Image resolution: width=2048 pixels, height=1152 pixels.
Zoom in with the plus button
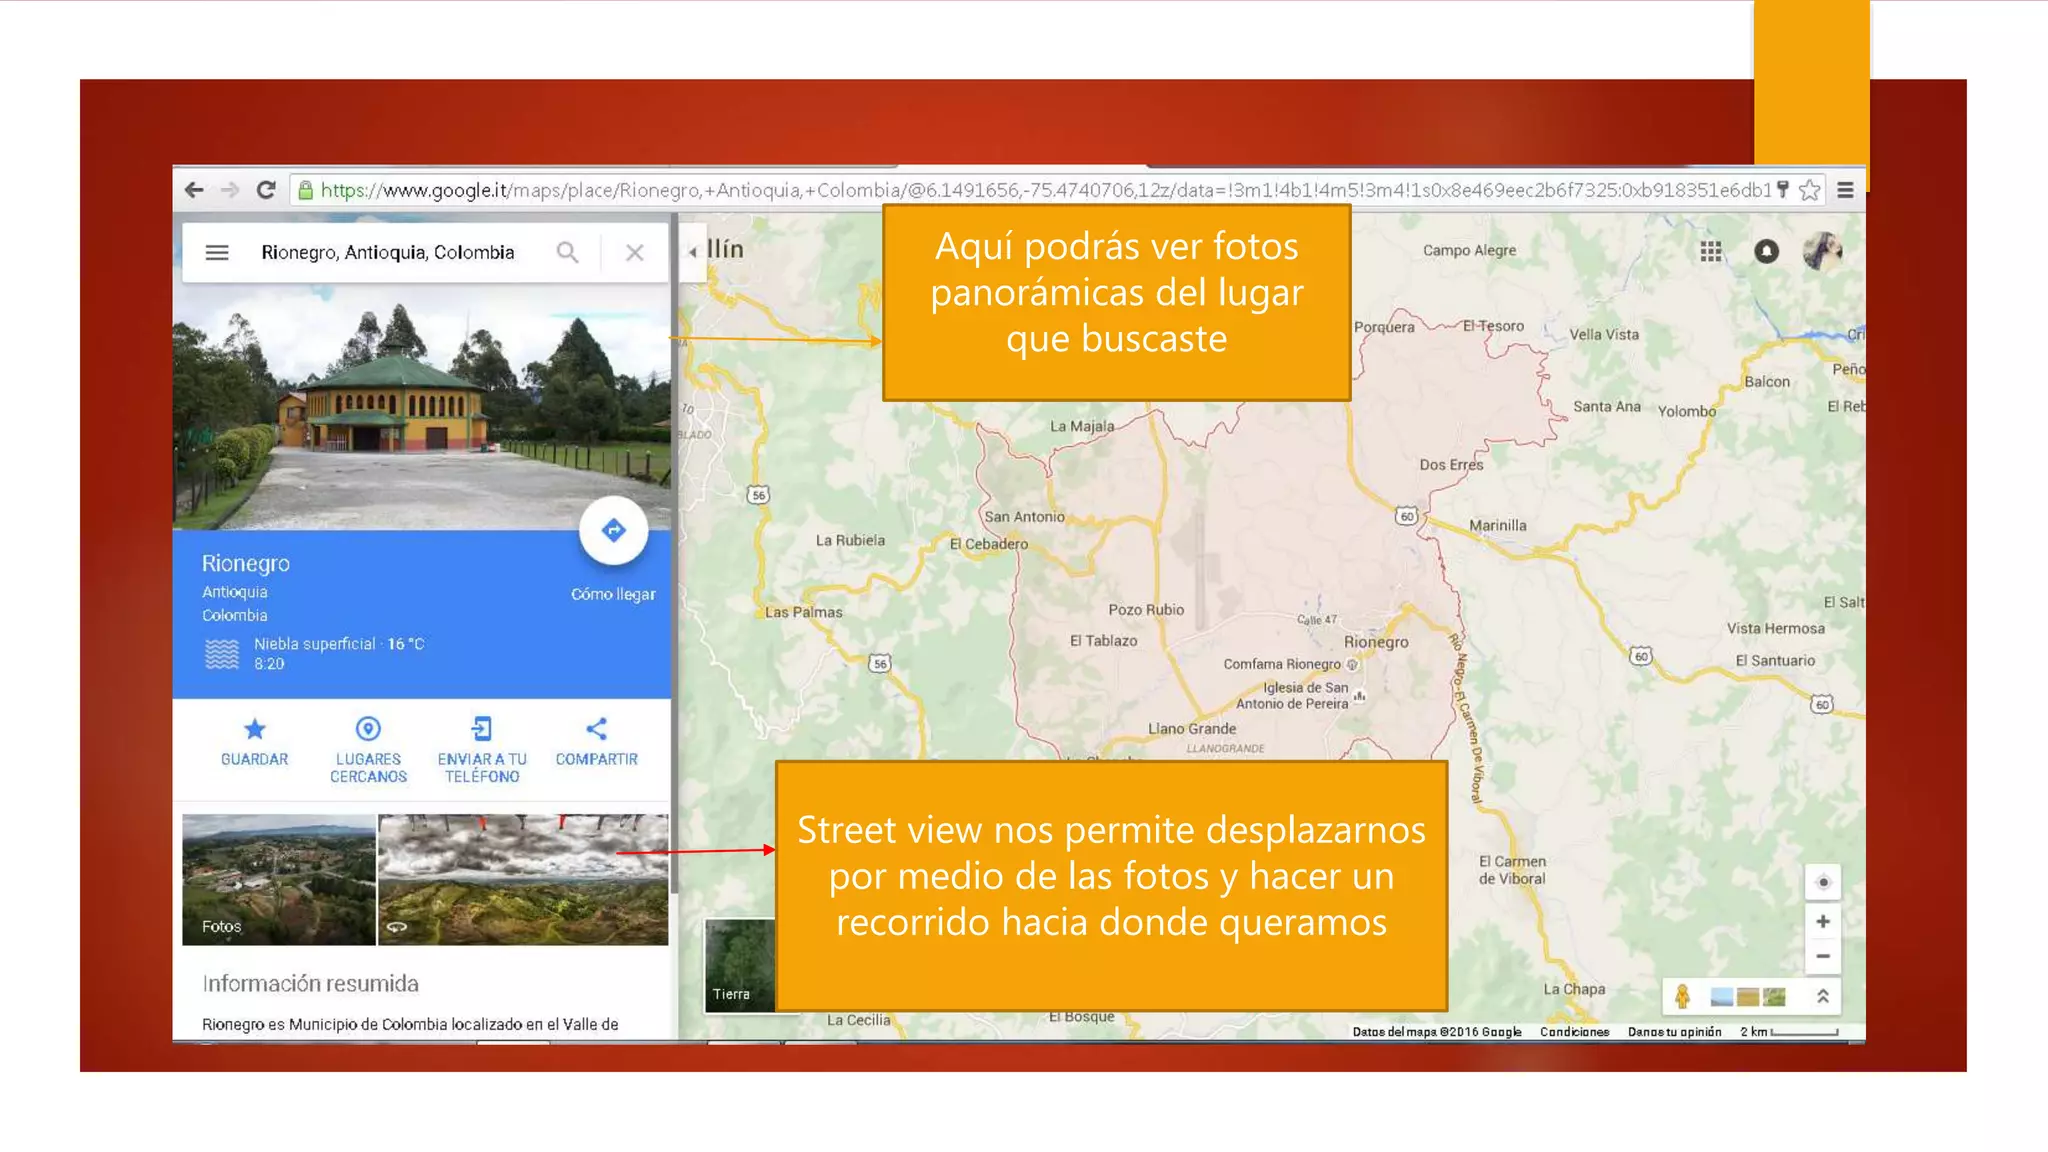click(x=1823, y=921)
